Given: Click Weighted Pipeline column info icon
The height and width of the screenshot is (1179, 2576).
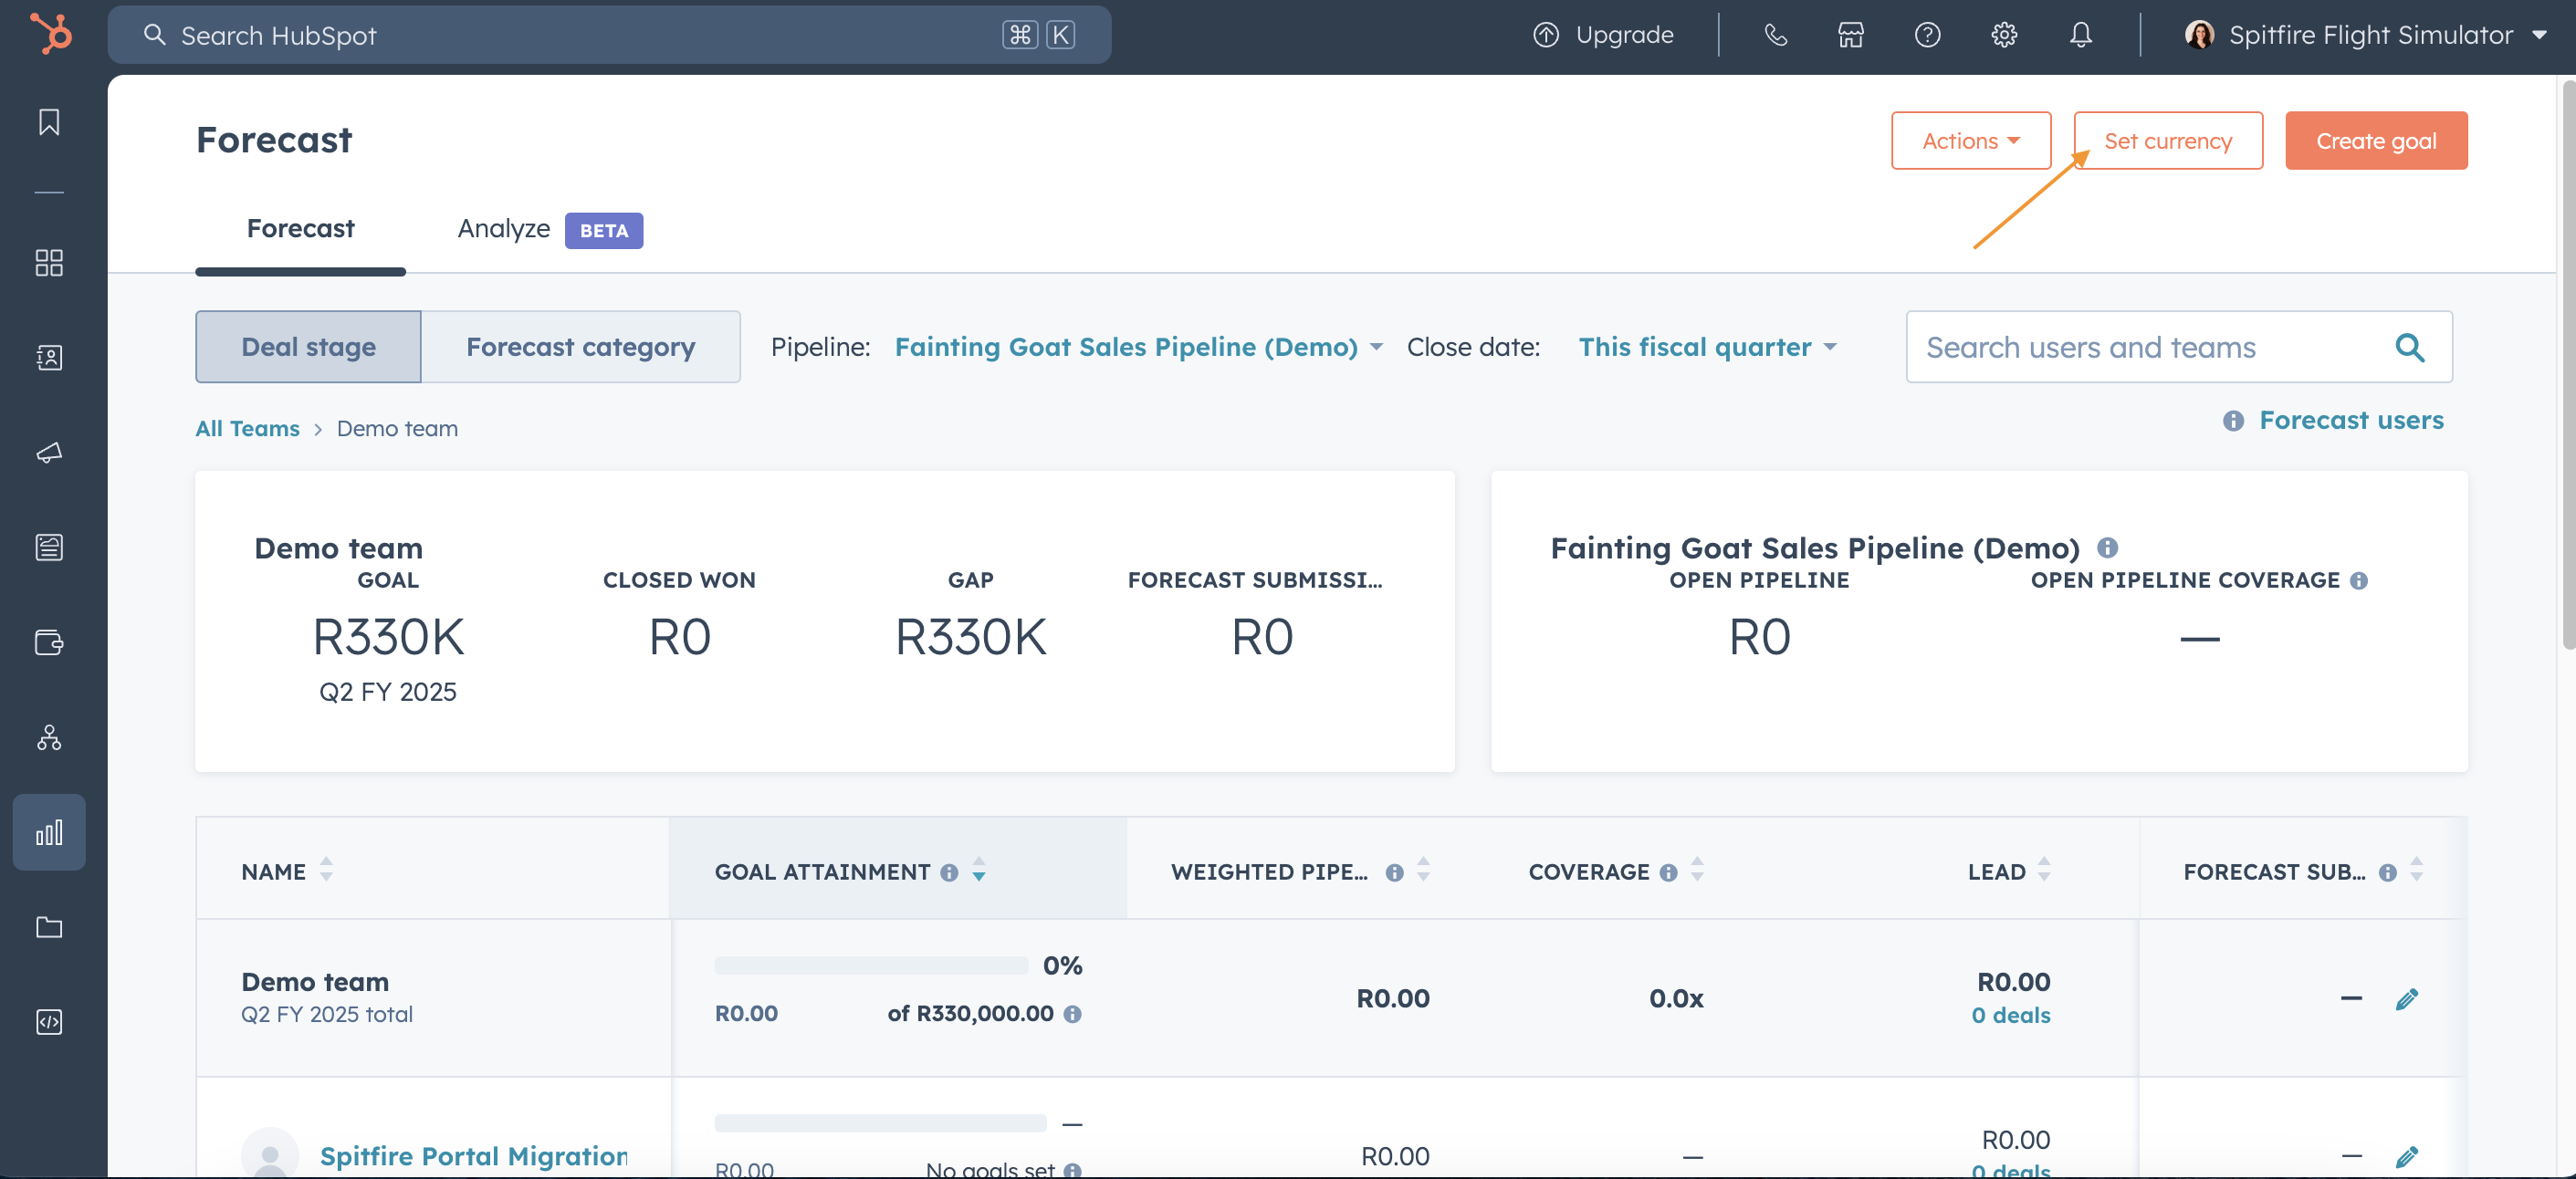Looking at the screenshot, I should click(1394, 873).
